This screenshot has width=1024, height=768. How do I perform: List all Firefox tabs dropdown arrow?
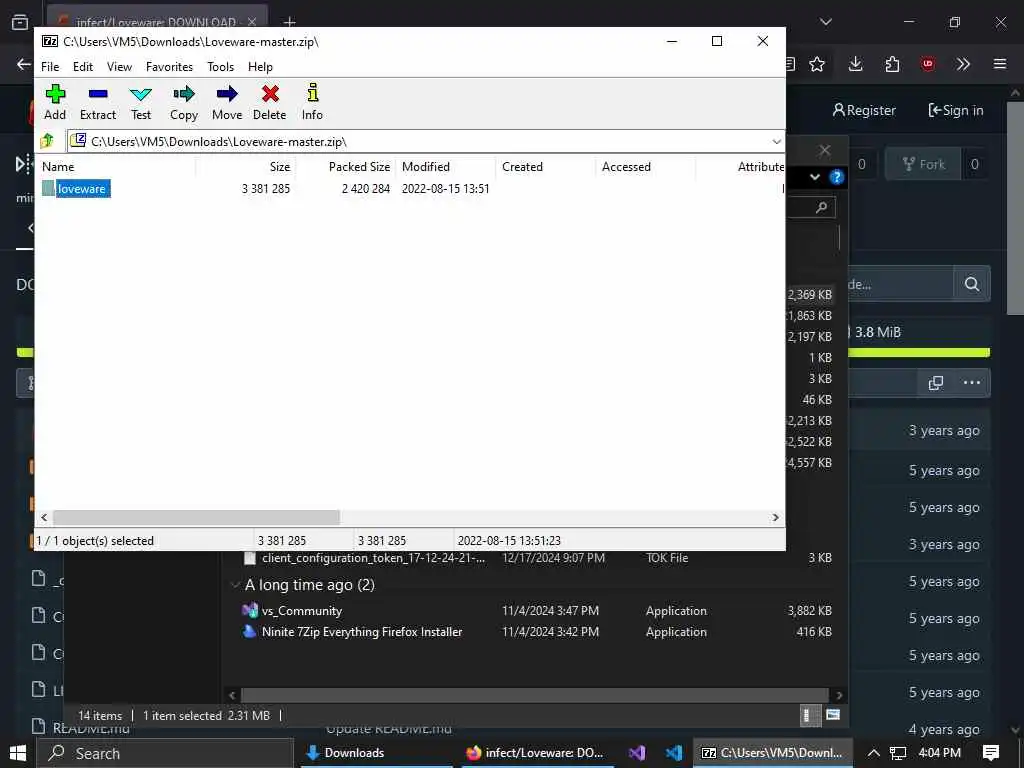pos(825,22)
